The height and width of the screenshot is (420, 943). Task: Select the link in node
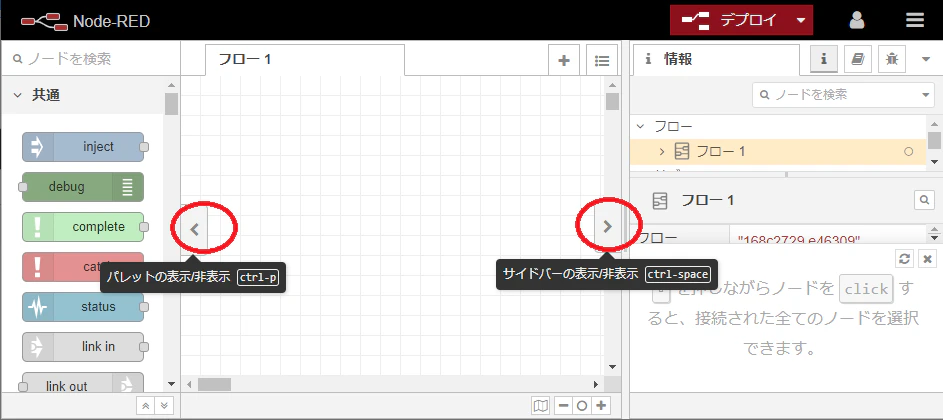83,347
